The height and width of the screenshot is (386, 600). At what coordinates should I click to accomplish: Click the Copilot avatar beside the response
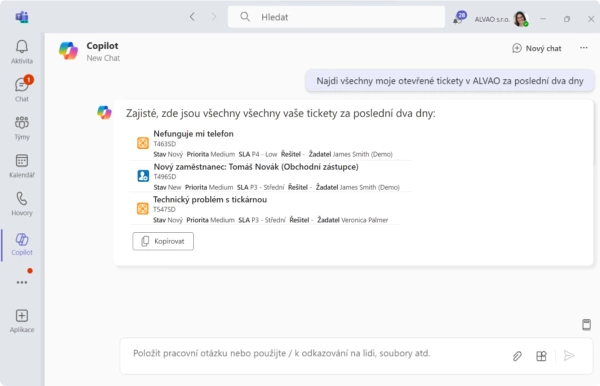[x=104, y=112]
